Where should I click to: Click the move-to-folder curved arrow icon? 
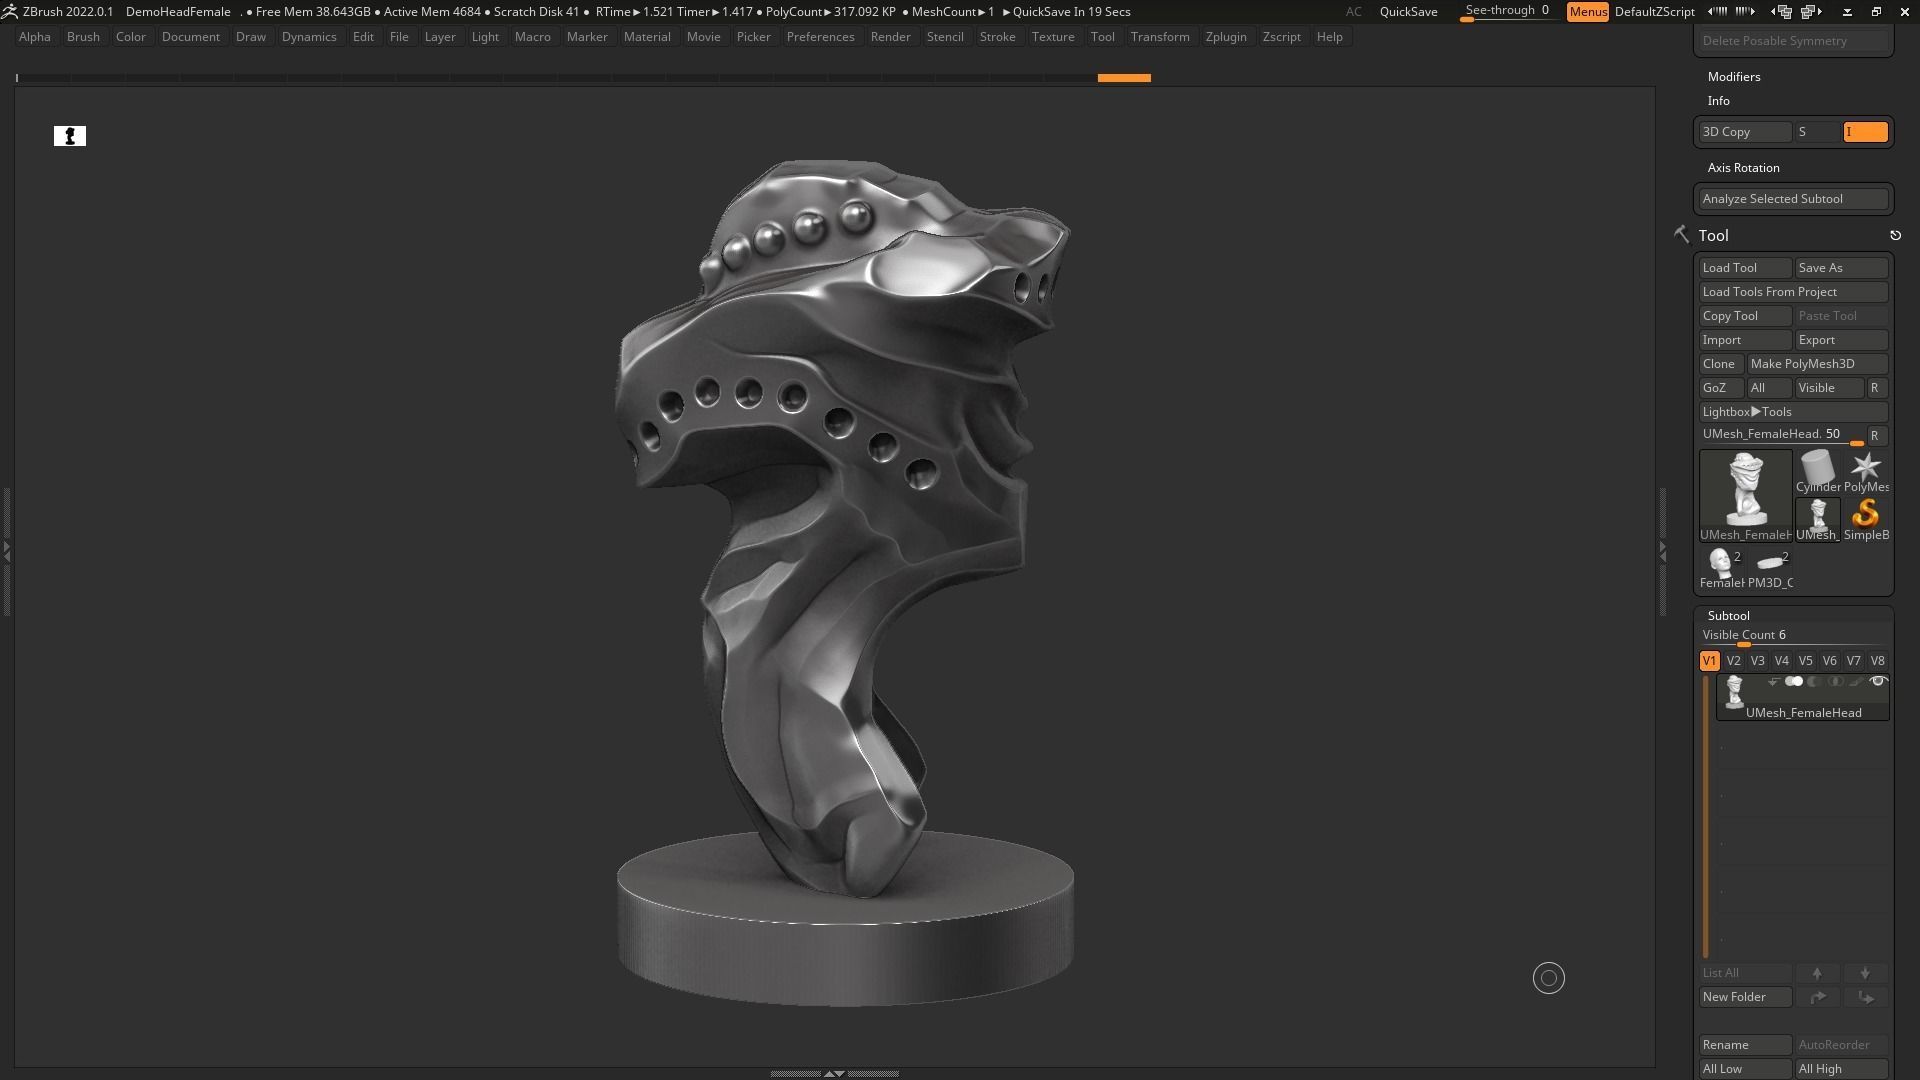pyautogui.click(x=1817, y=997)
